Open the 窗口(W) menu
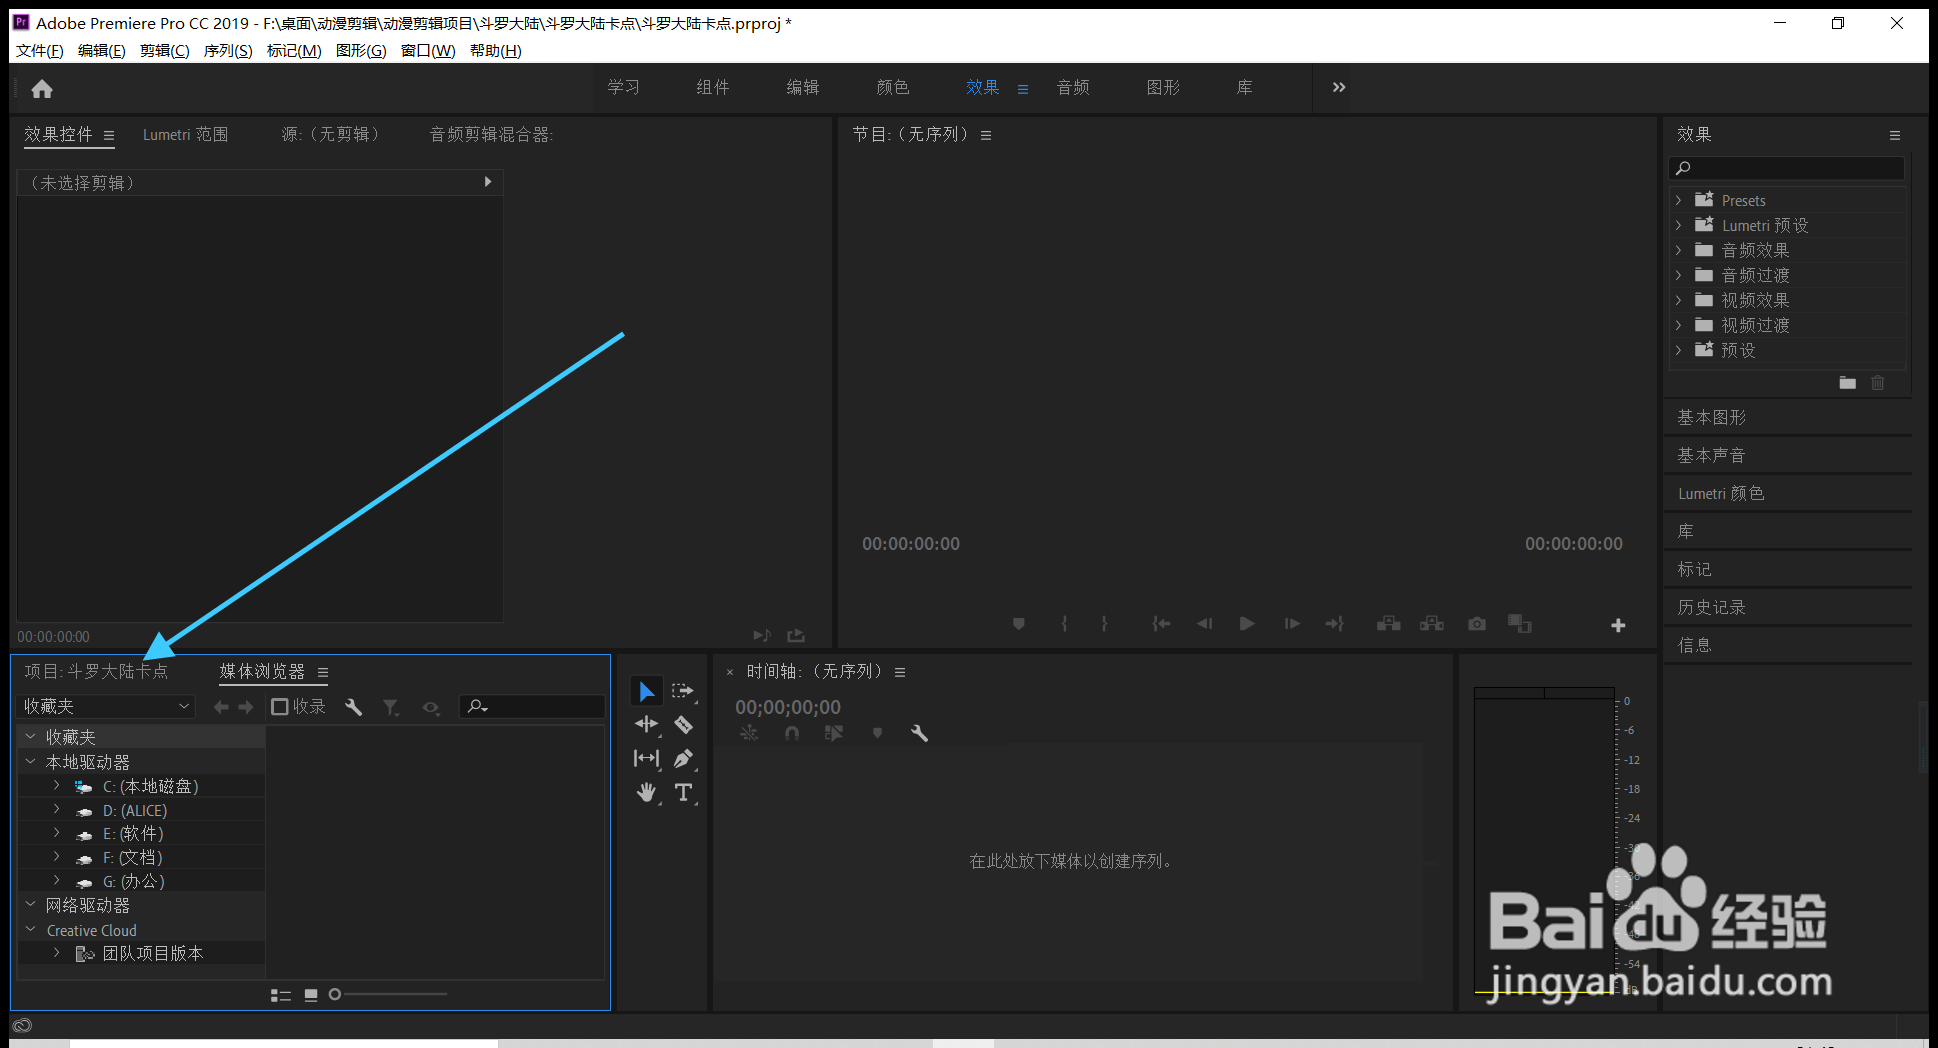The image size is (1938, 1048). coord(428,51)
